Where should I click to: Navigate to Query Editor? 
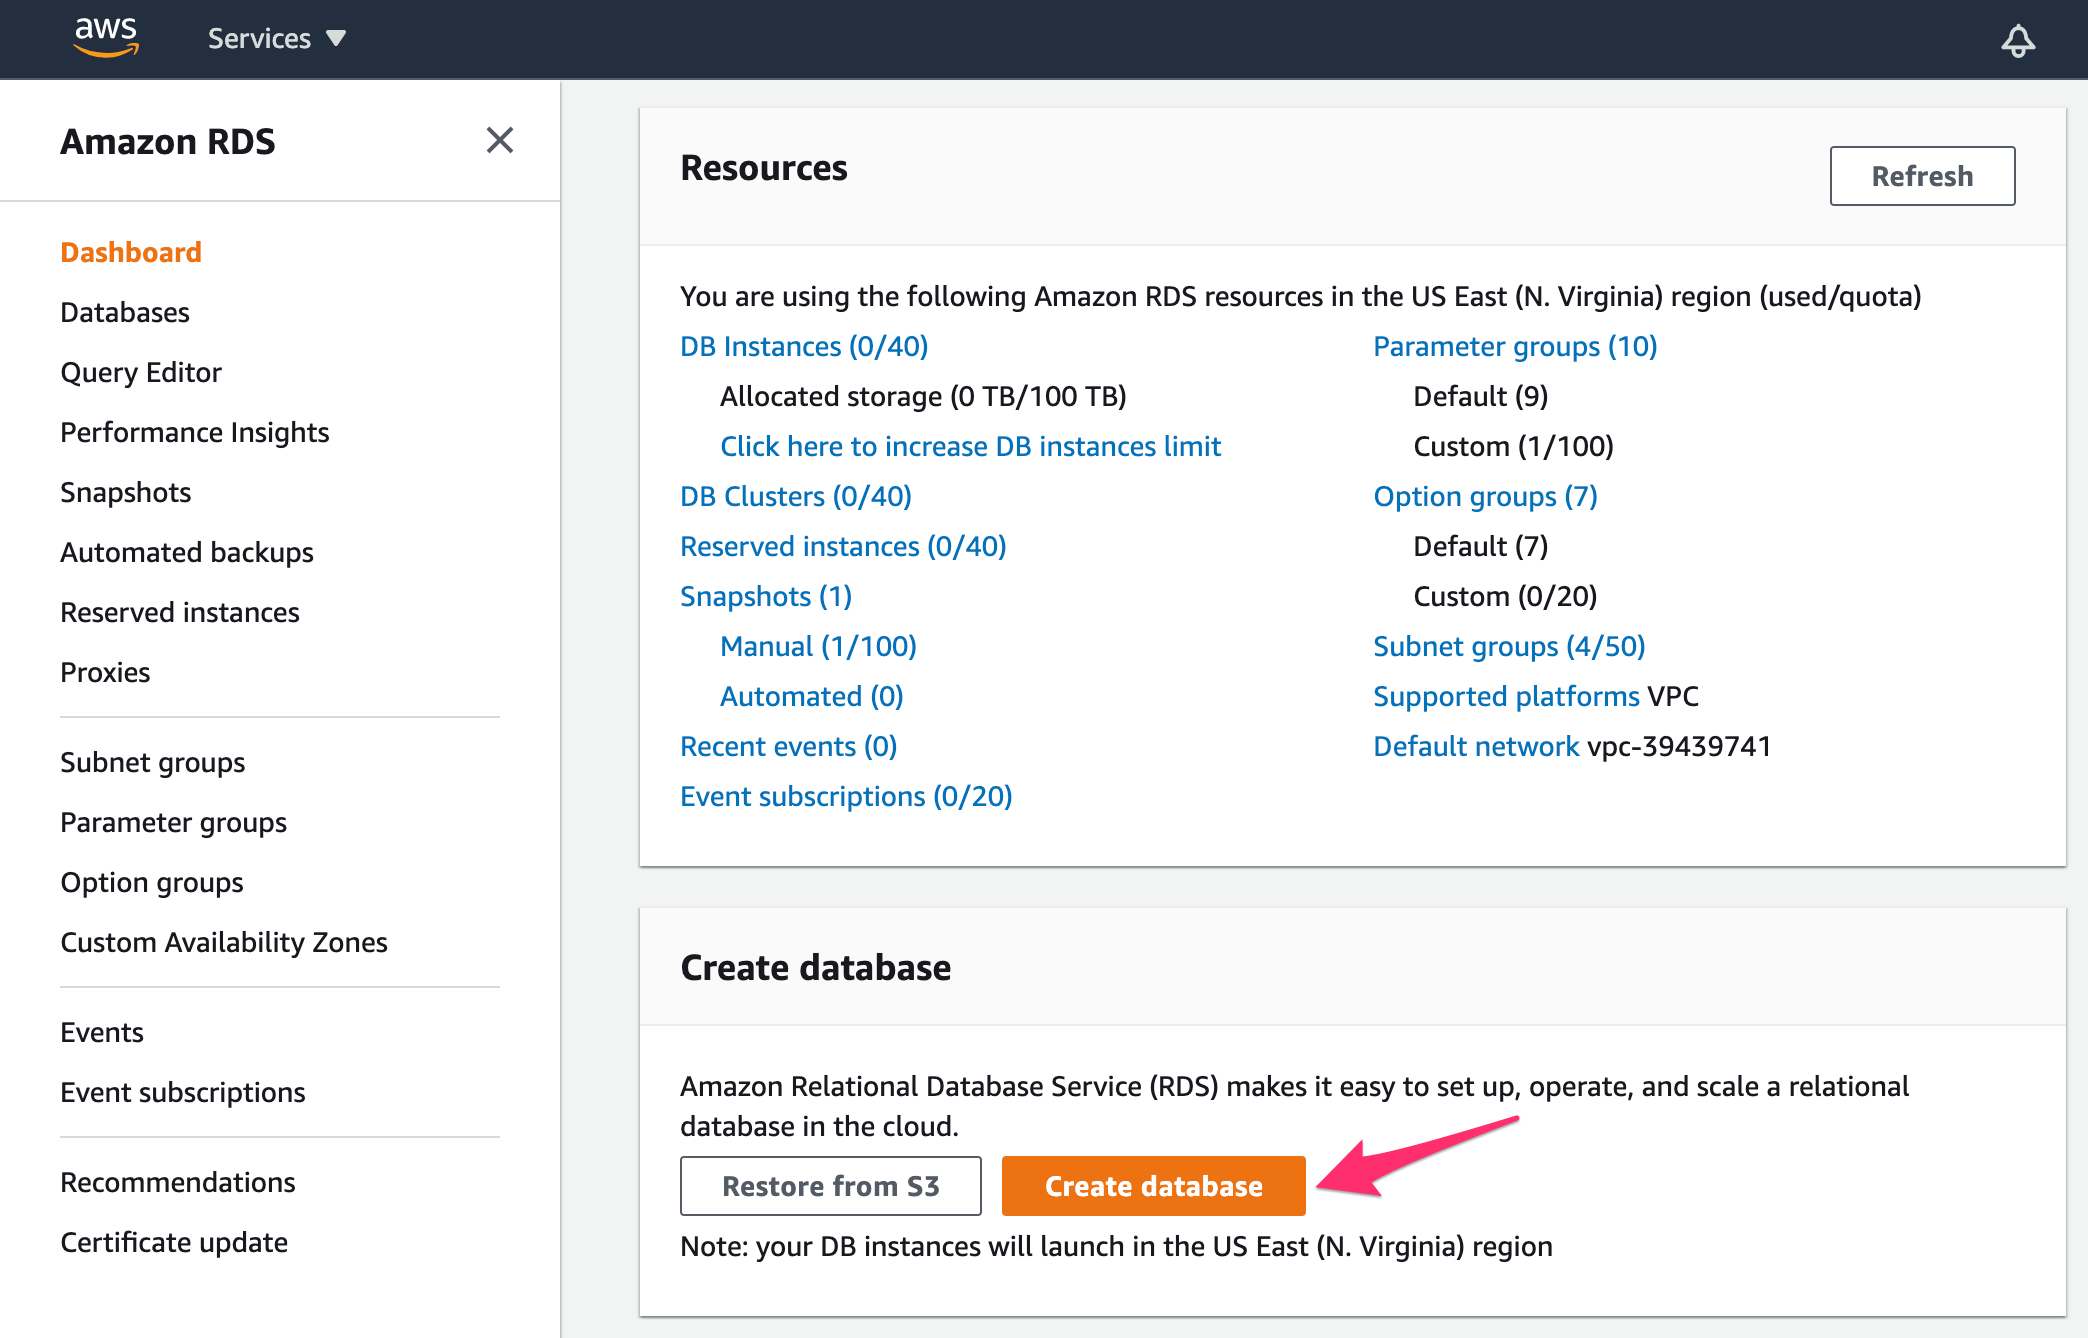(142, 370)
